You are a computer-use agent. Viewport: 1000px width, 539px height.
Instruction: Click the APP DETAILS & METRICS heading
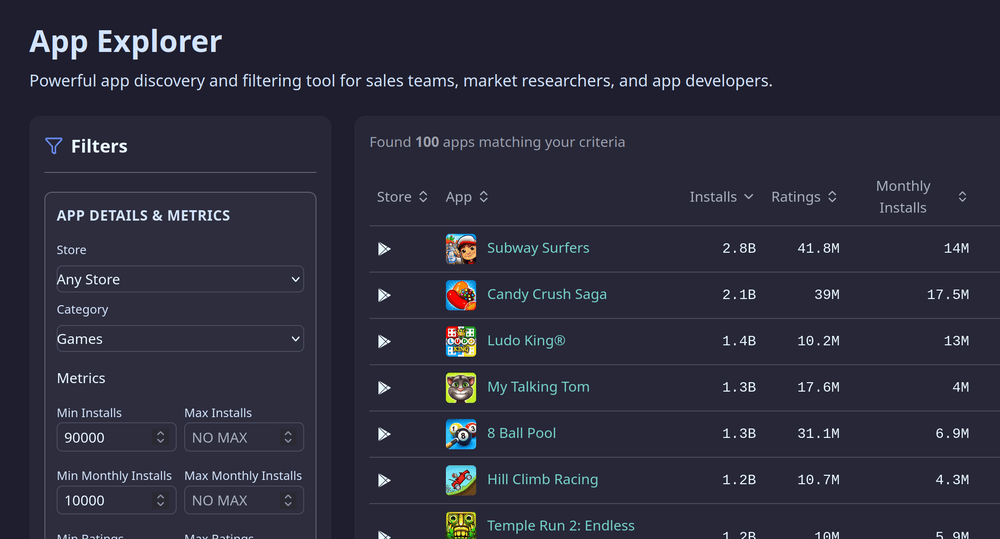click(x=143, y=216)
